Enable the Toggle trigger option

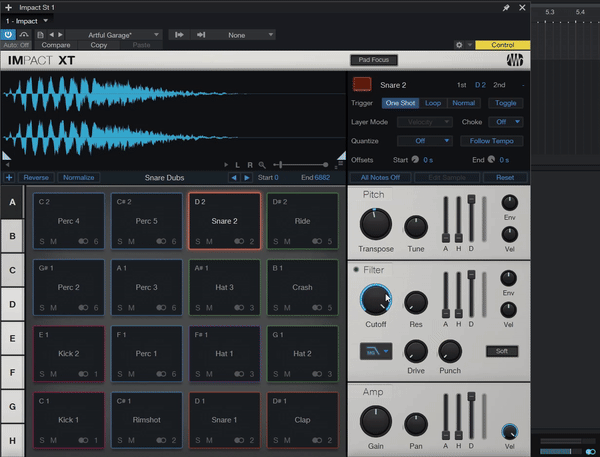click(505, 103)
